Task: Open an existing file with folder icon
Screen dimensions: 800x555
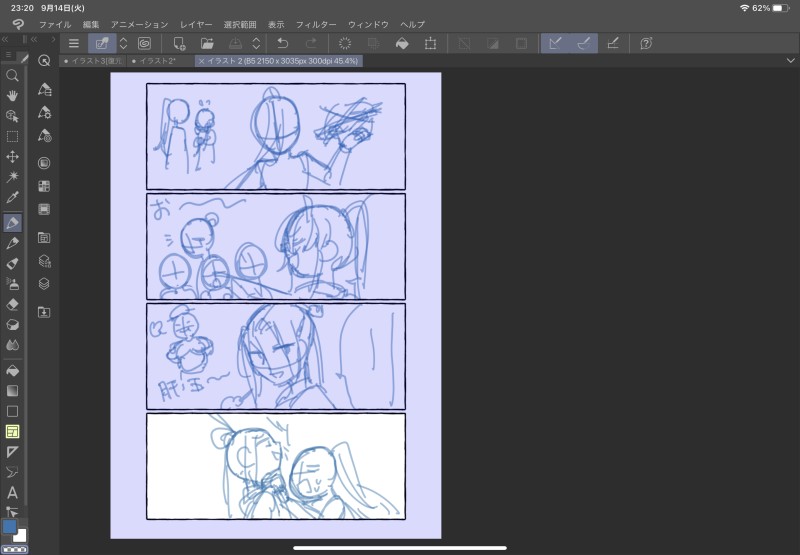Action: click(207, 43)
